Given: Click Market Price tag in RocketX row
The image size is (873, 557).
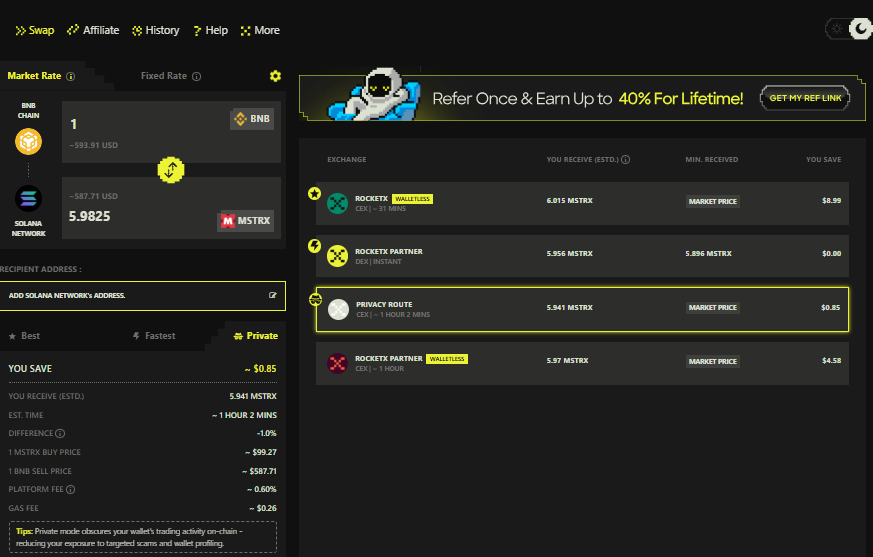Looking at the screenshot, I should (x=713, y=202).
